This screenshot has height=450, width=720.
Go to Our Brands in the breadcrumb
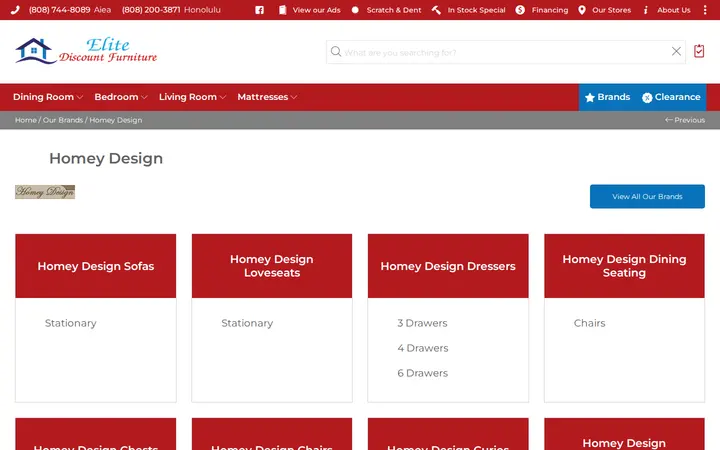(63, 120)
